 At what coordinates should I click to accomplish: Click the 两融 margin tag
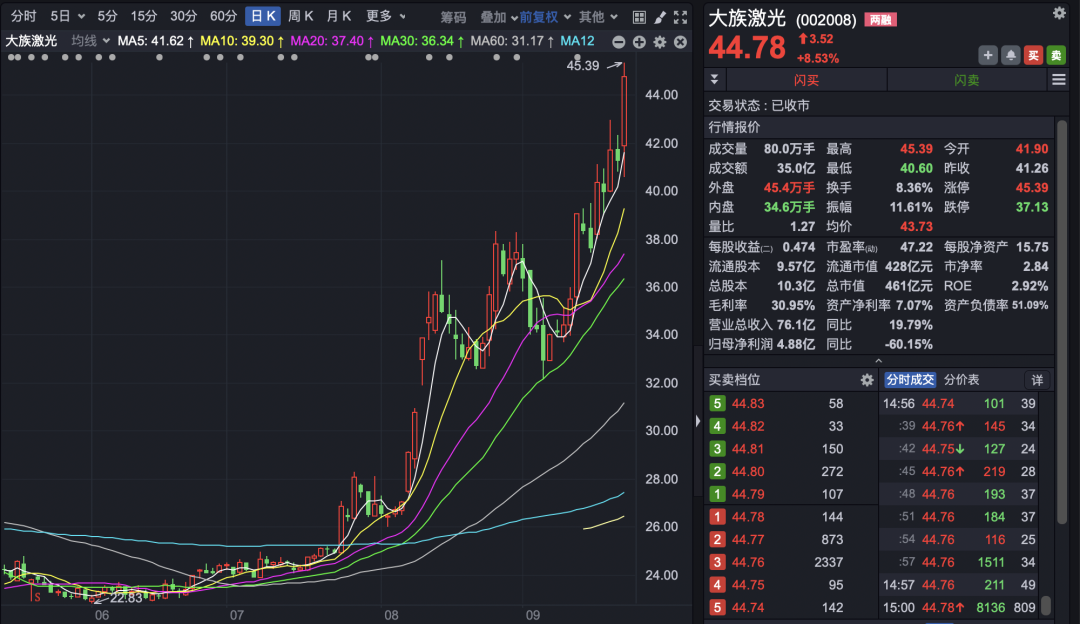[880, 20]
